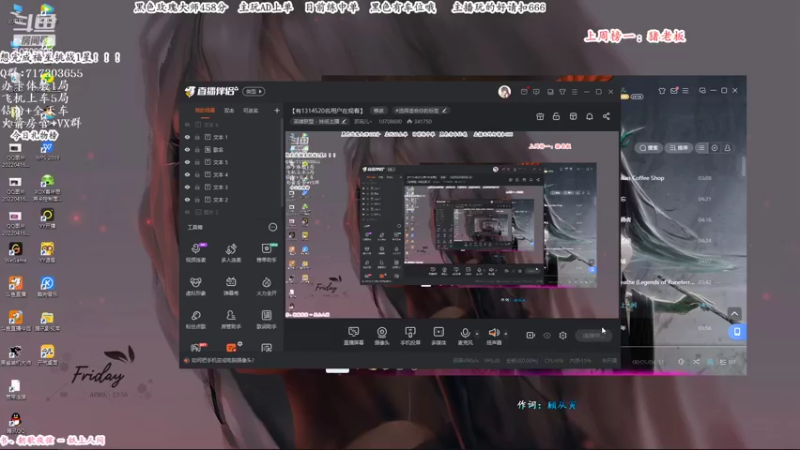
Task: Open the stream tag selector
Action: [x=420, y=110]
